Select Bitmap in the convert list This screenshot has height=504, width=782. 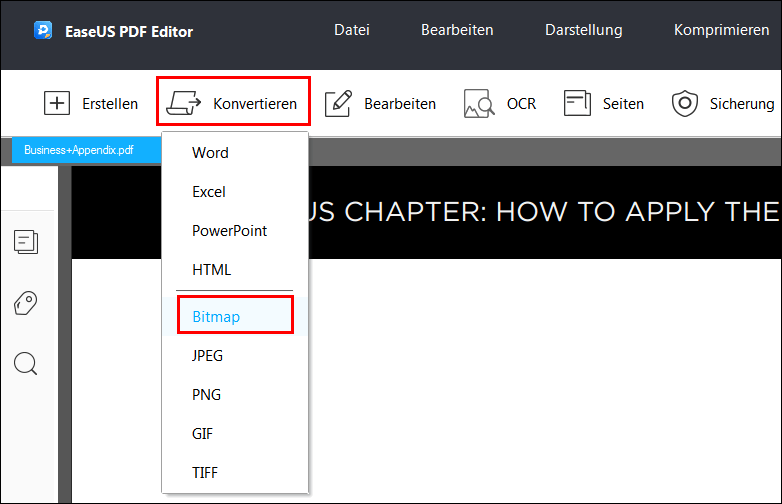coord(235,317)
